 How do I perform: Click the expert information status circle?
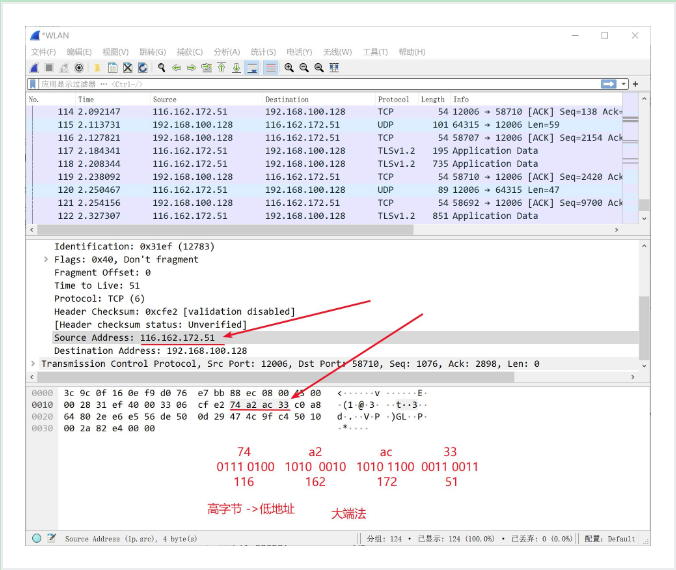point(37,538)
